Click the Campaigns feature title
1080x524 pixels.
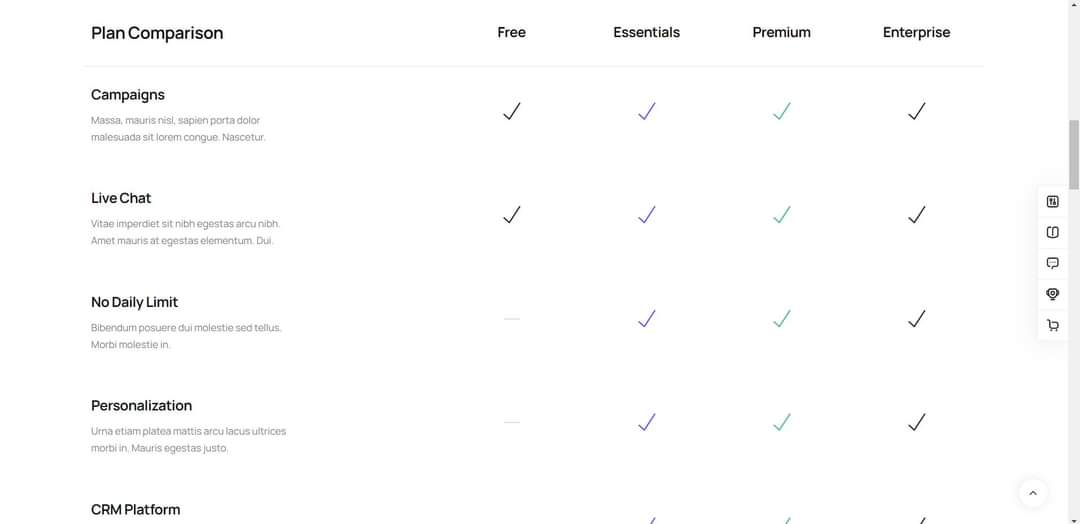(128, 95)
